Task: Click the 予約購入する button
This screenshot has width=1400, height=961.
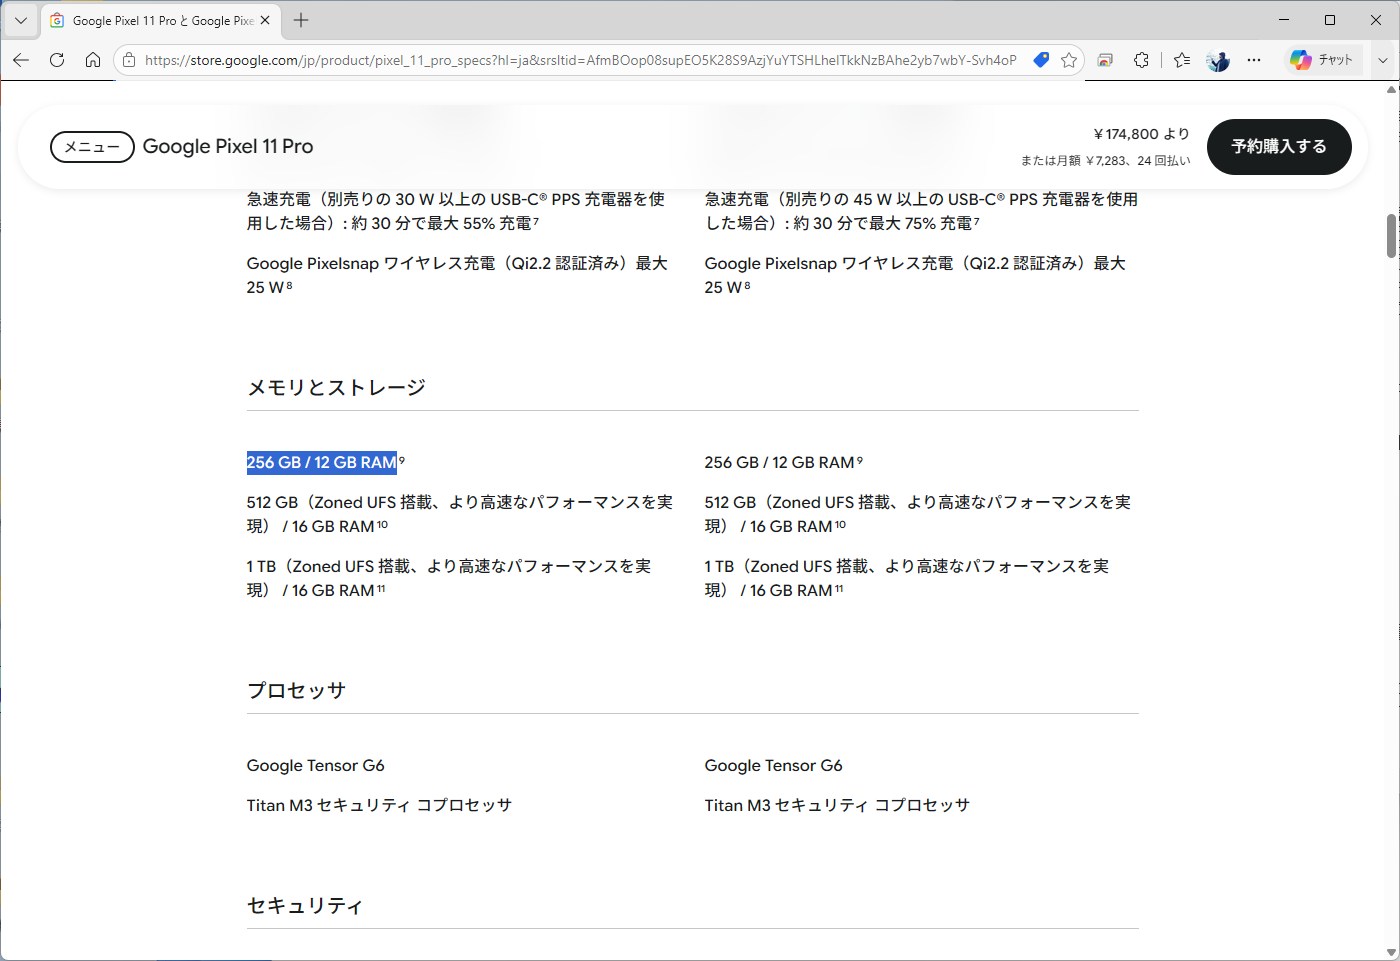Action: (1279, 147)
